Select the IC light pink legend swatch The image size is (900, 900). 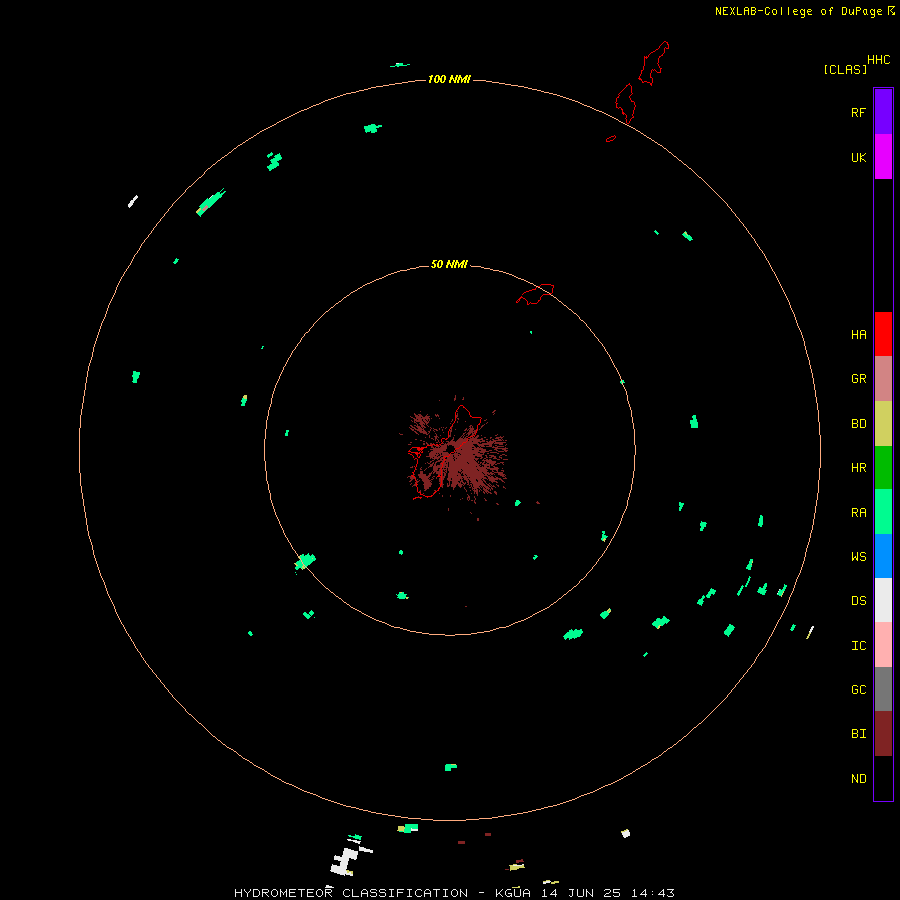[x=883, y=645]
